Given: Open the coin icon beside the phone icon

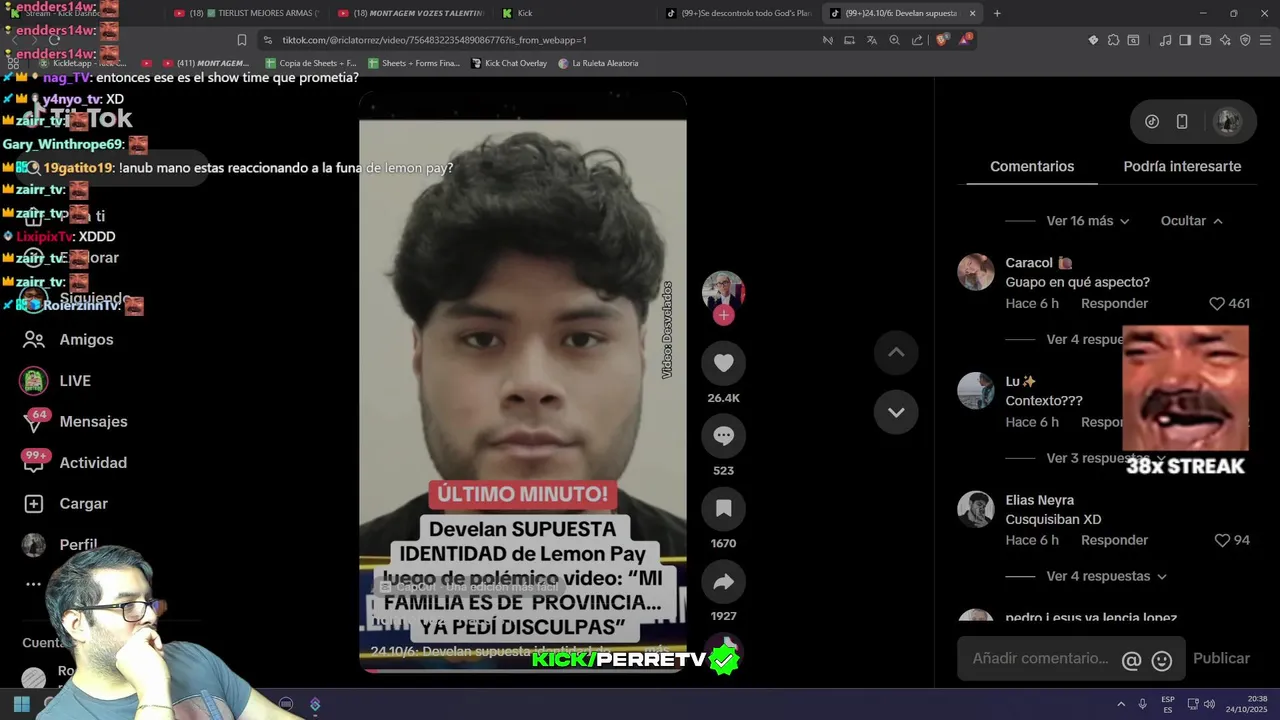Looking at the screenshot, I should point(1152,122).
